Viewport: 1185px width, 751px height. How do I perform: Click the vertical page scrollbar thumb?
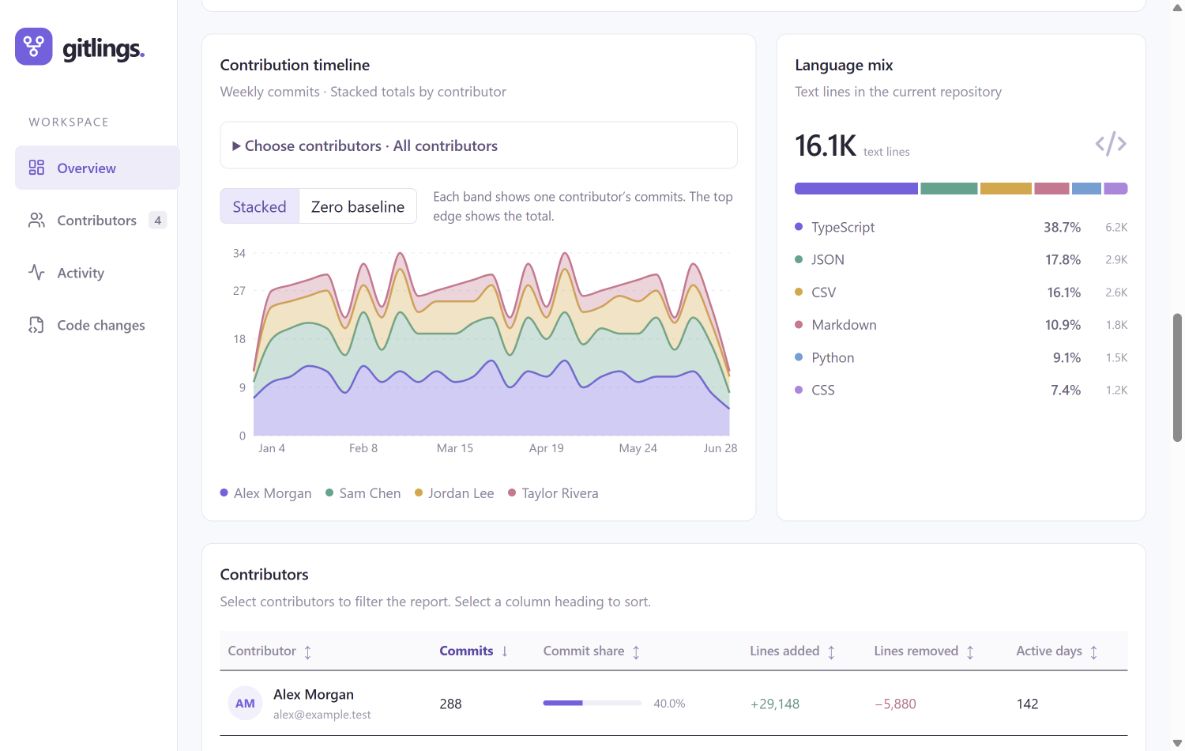click(1177, 378)
